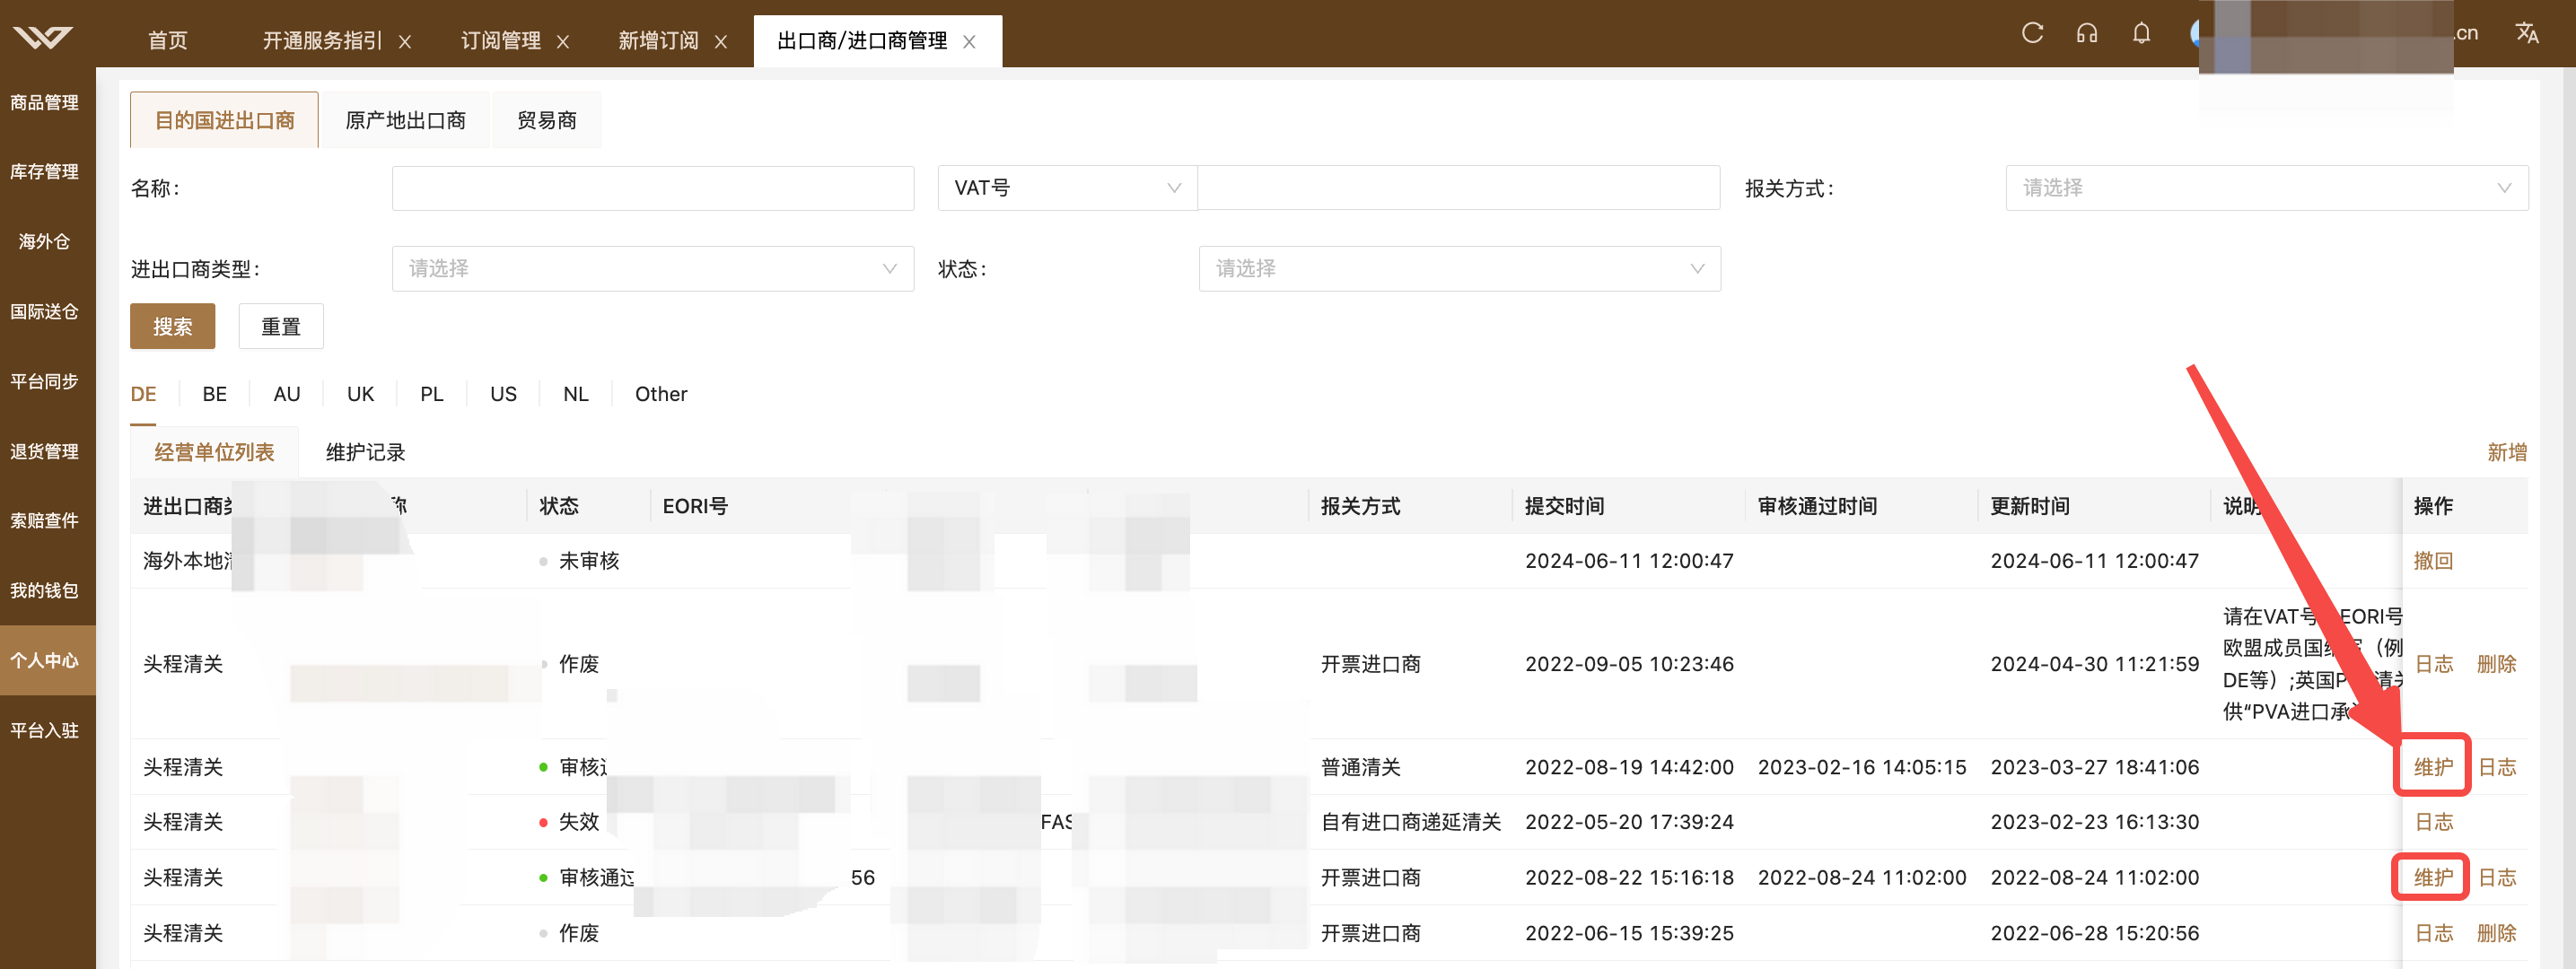The image size is (2576, 969).
Task: Click the 重置 button
Action: pyautogui.click(x=281, y=327)
